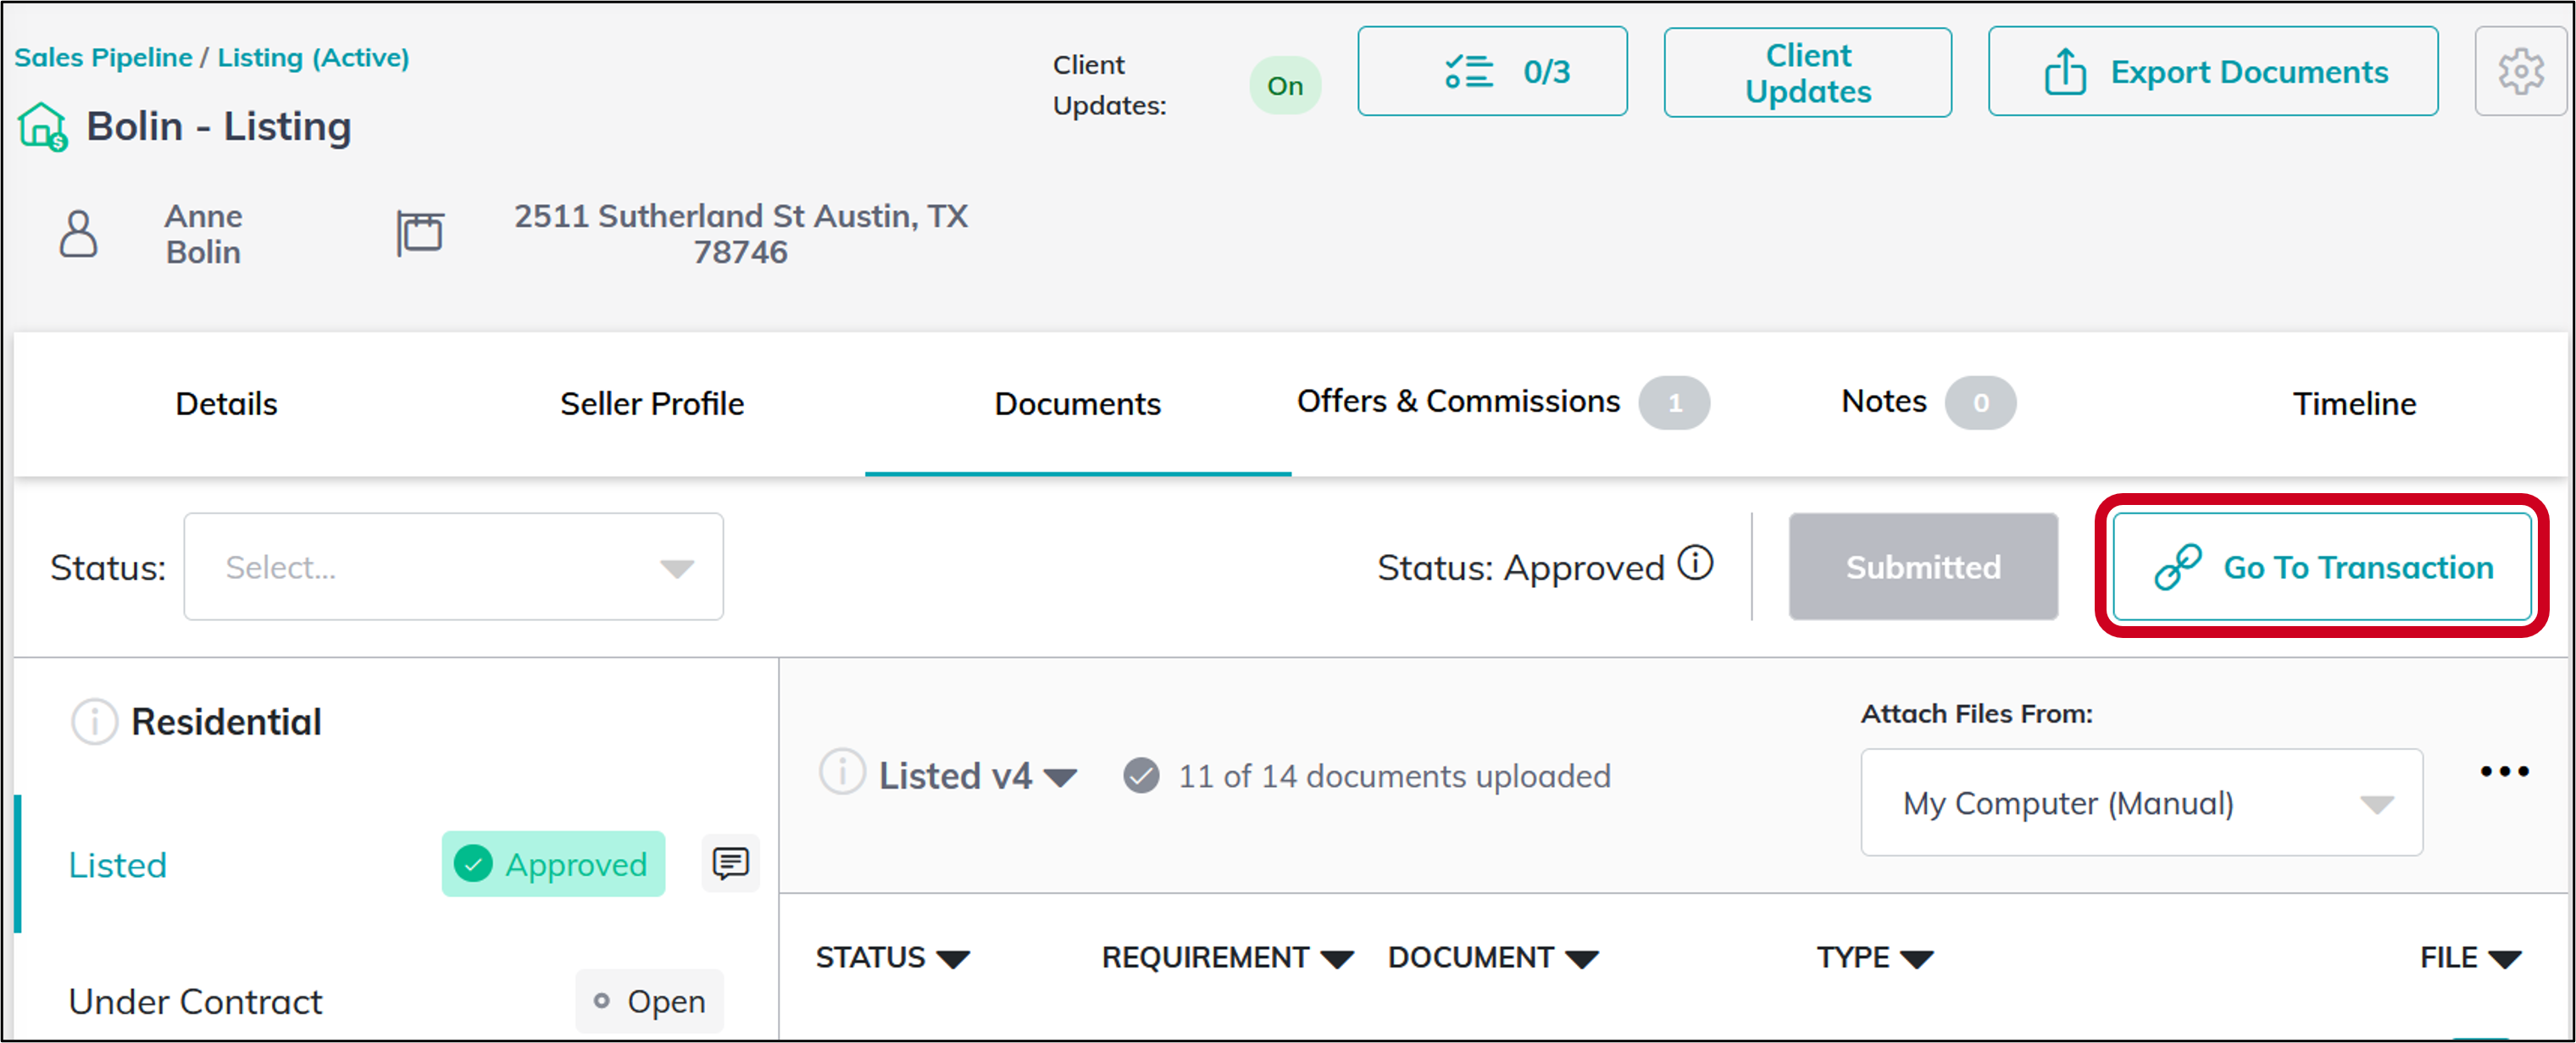Click the Export Documents upload icon
Viewport: 2576px width, 1043px height.
pyautogui.click(x=2066, y=71)
